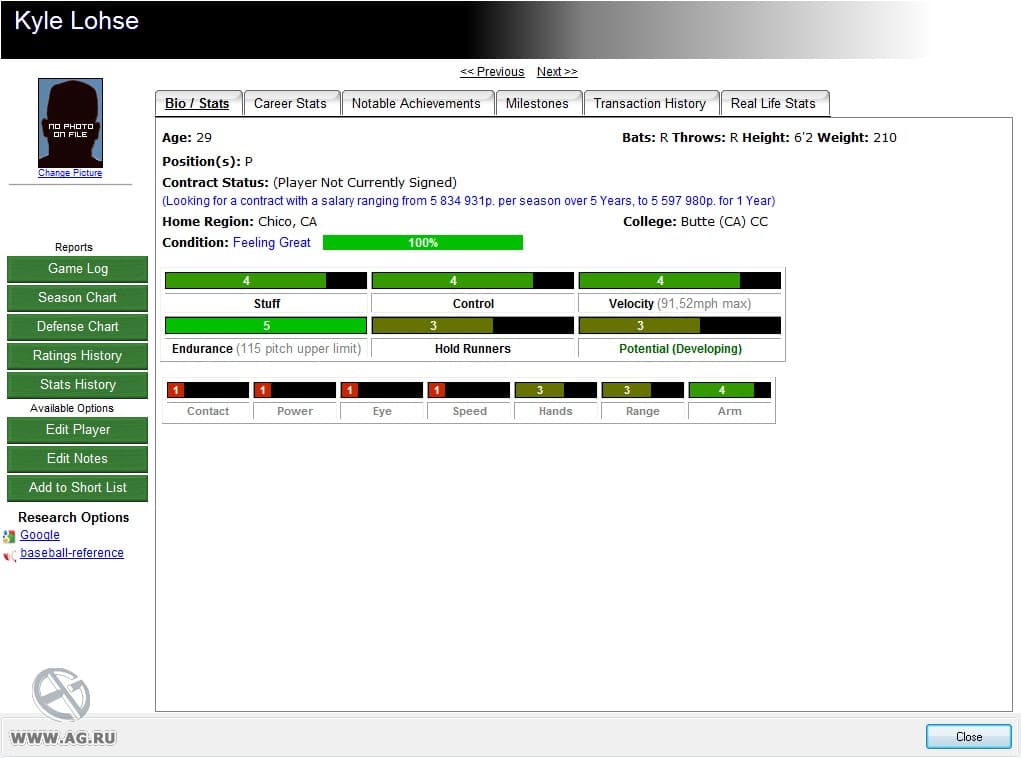The height and width of the screenshot is (758, 1021).
Task: Close the player window
Action: [969, 737]
